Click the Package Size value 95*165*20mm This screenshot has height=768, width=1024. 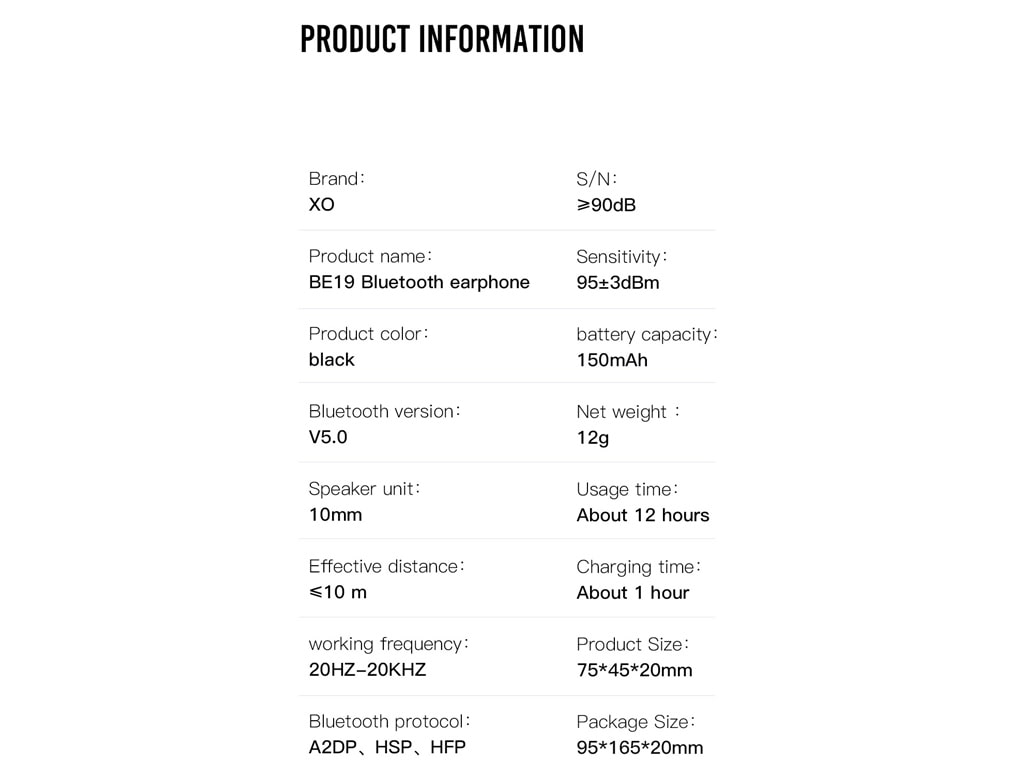click(639, 748)
